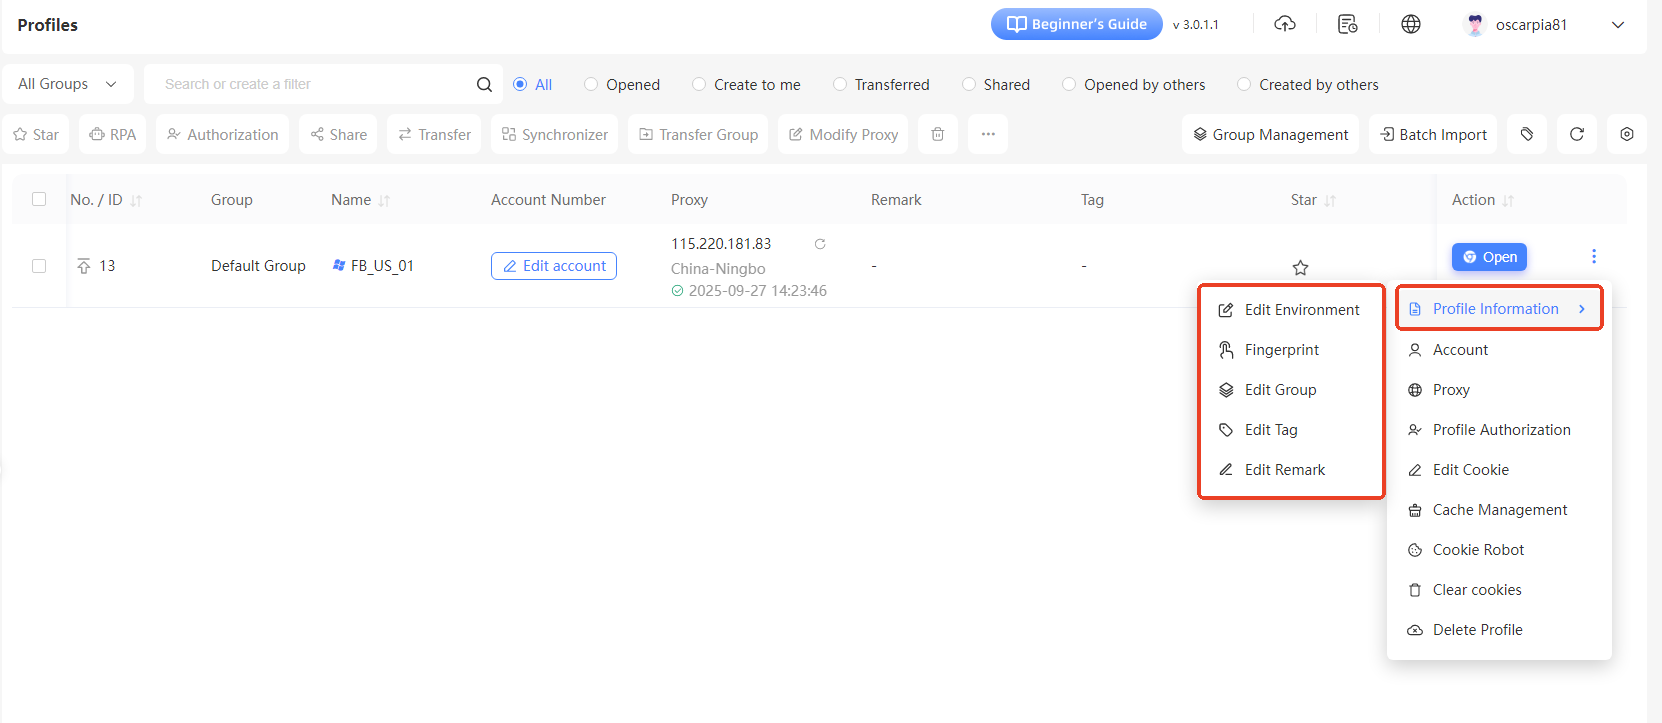Expand the All Groups dropdown
This screenshot has width=1662, height=723.
[67, 84]
